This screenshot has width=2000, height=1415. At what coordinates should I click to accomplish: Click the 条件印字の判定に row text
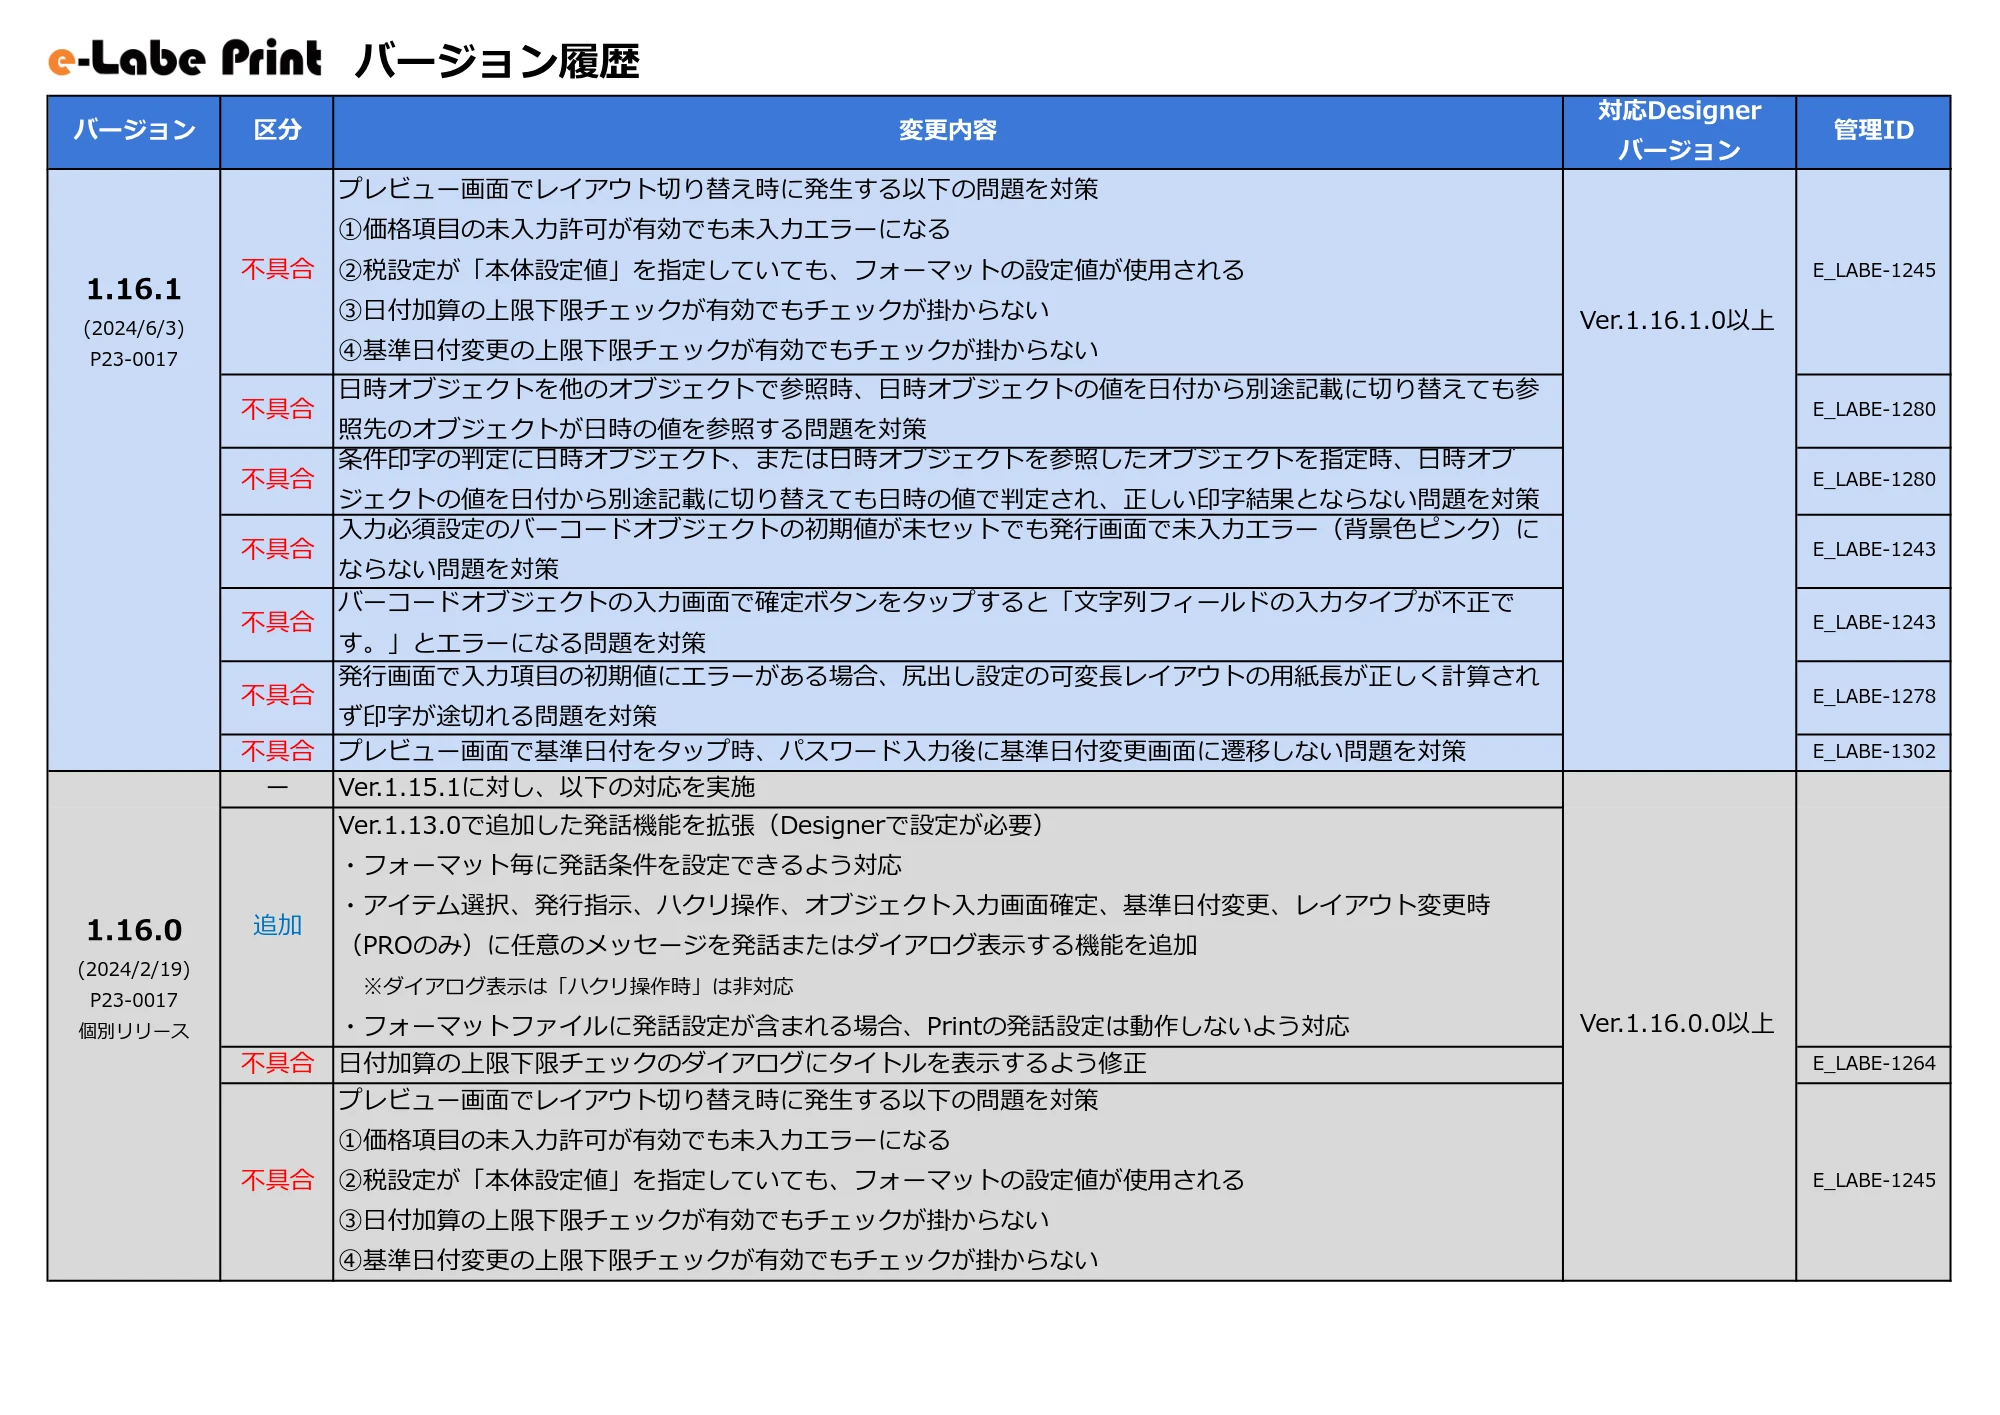[x=938, y=480]
